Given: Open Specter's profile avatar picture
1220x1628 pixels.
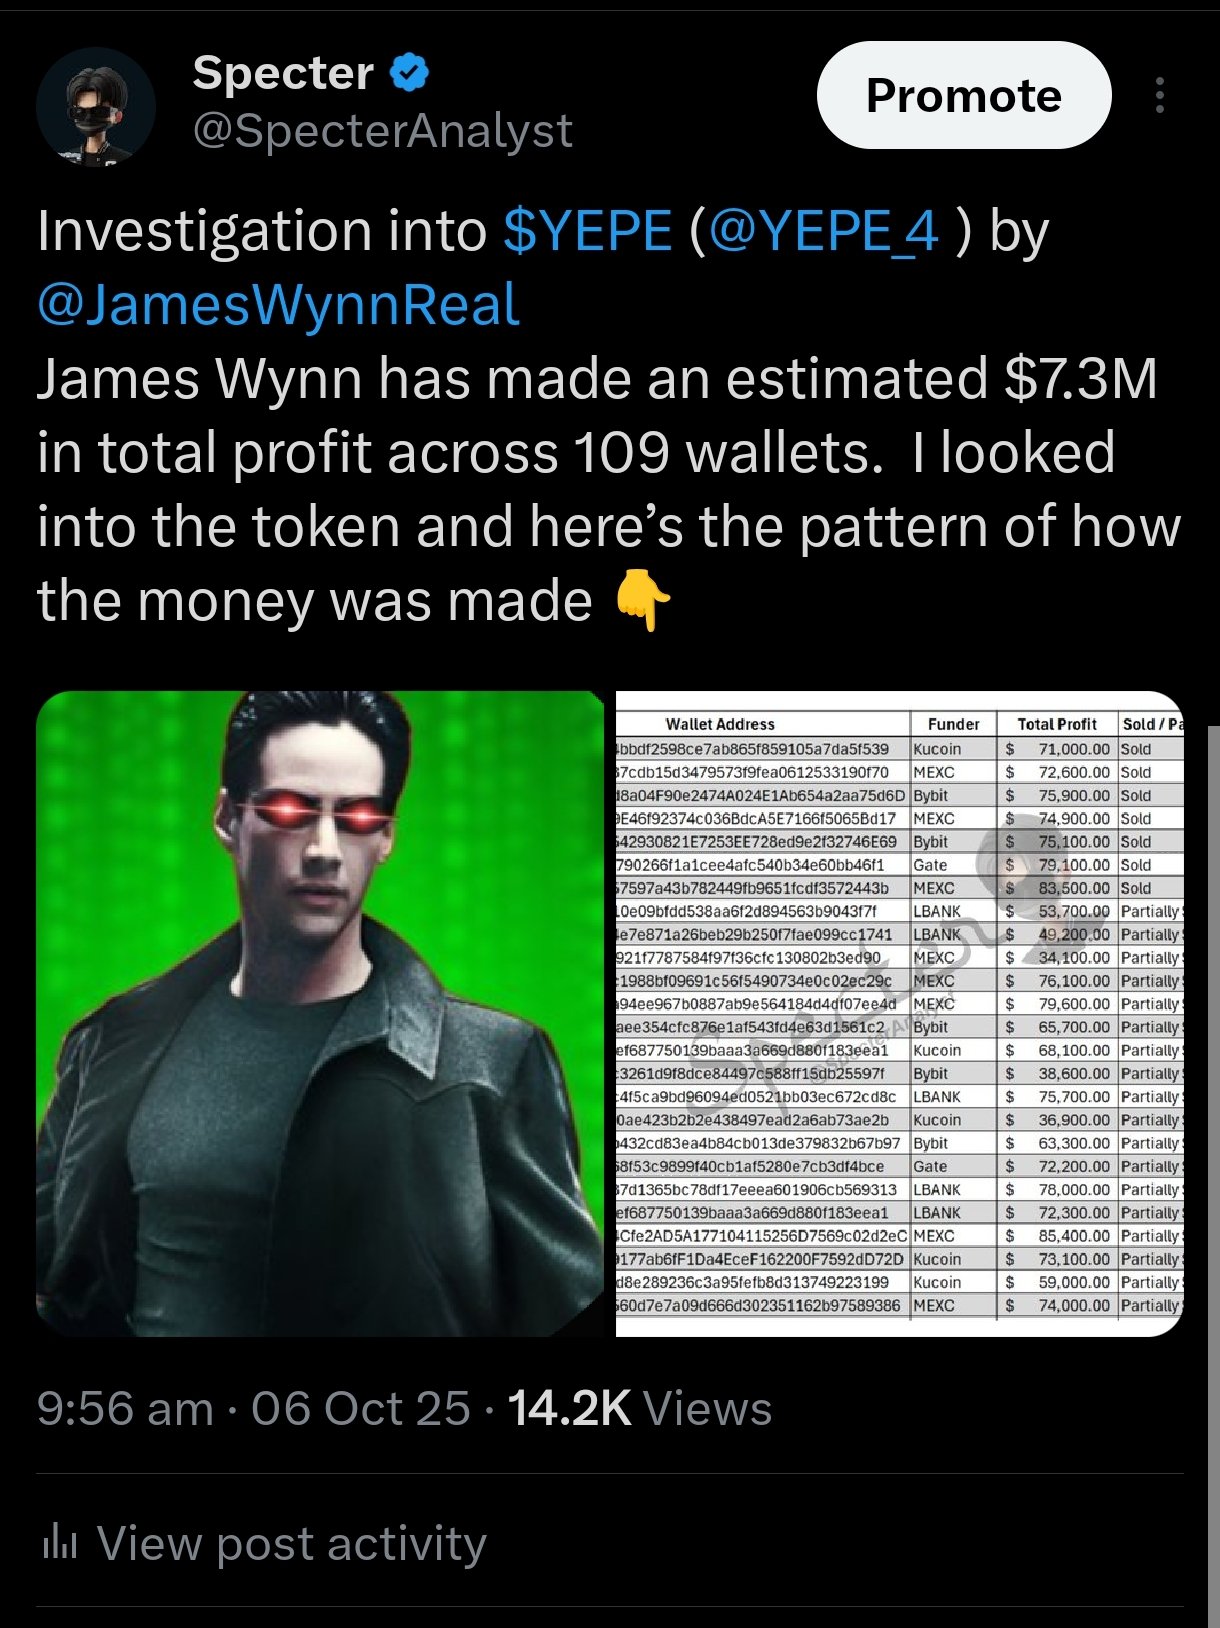Looking at the screenshot, I should pos(96,106).
